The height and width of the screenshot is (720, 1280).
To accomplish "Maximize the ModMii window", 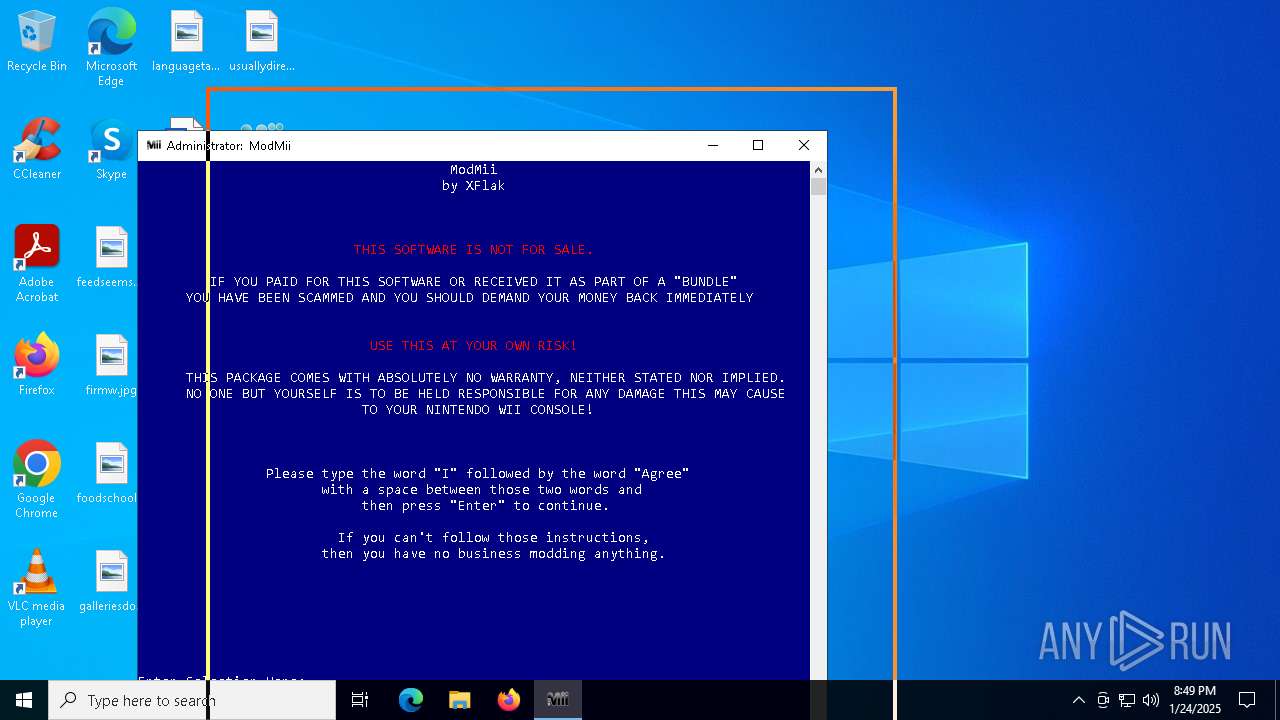I will [758, 145].
